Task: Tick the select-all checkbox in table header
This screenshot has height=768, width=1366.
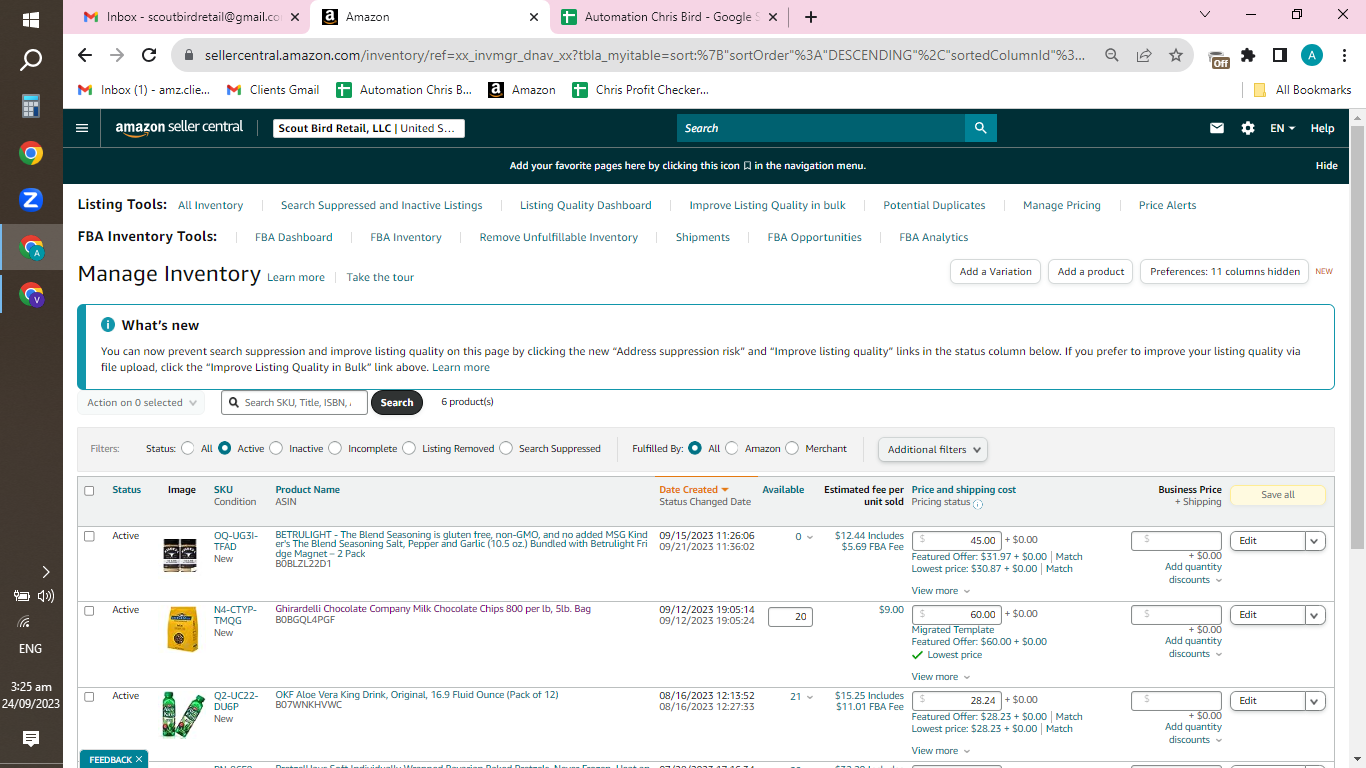Action: pyautogui.click(x=89, y=491)
